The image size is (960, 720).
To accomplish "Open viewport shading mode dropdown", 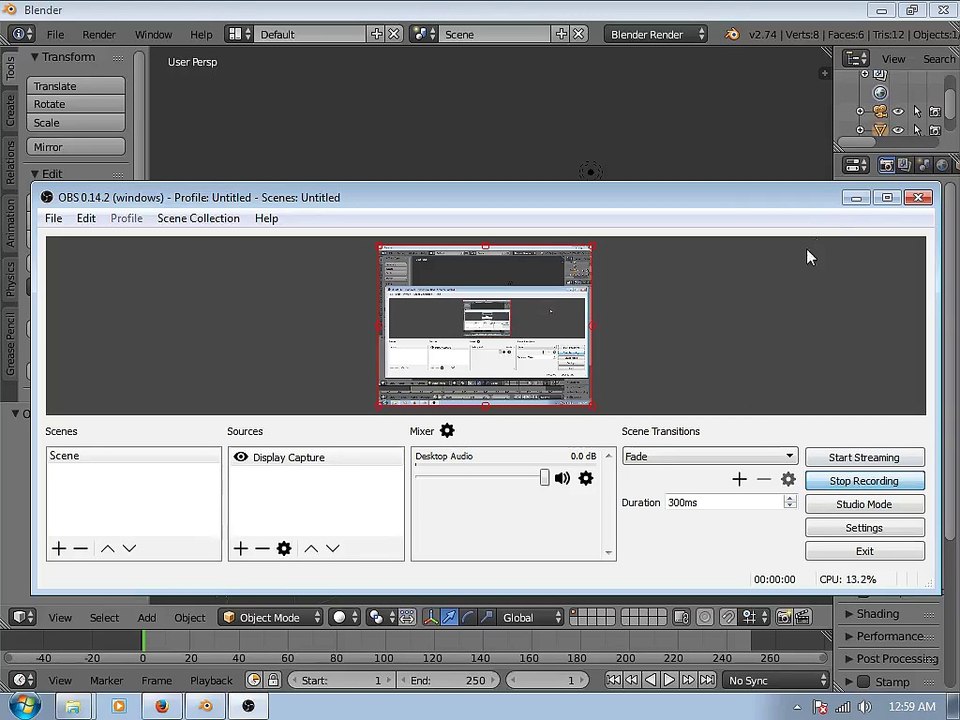I will (344, 617).
